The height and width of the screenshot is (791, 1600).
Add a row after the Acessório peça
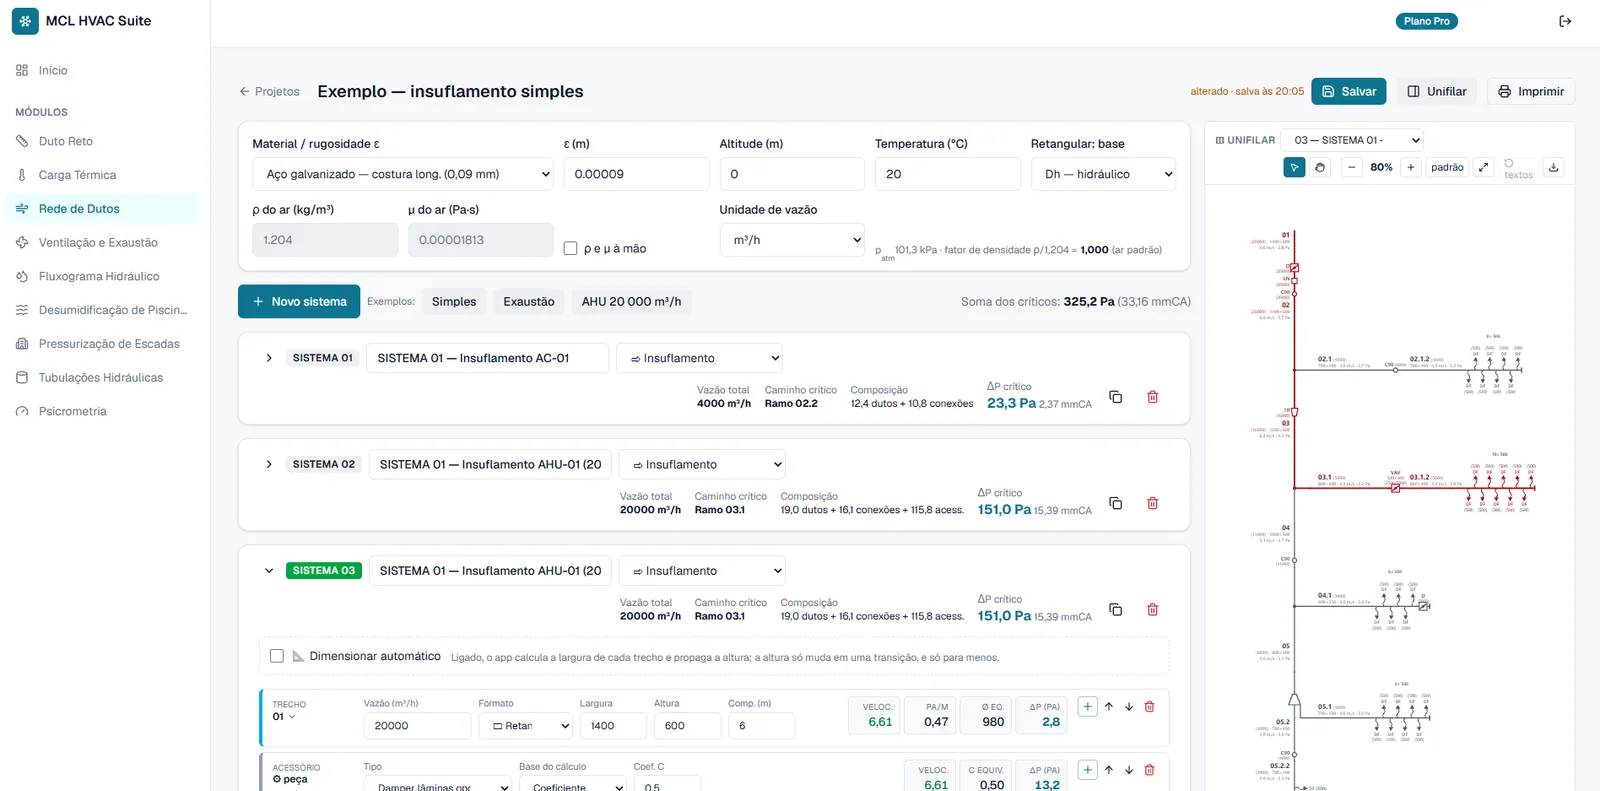click(x=1087, y=770)
